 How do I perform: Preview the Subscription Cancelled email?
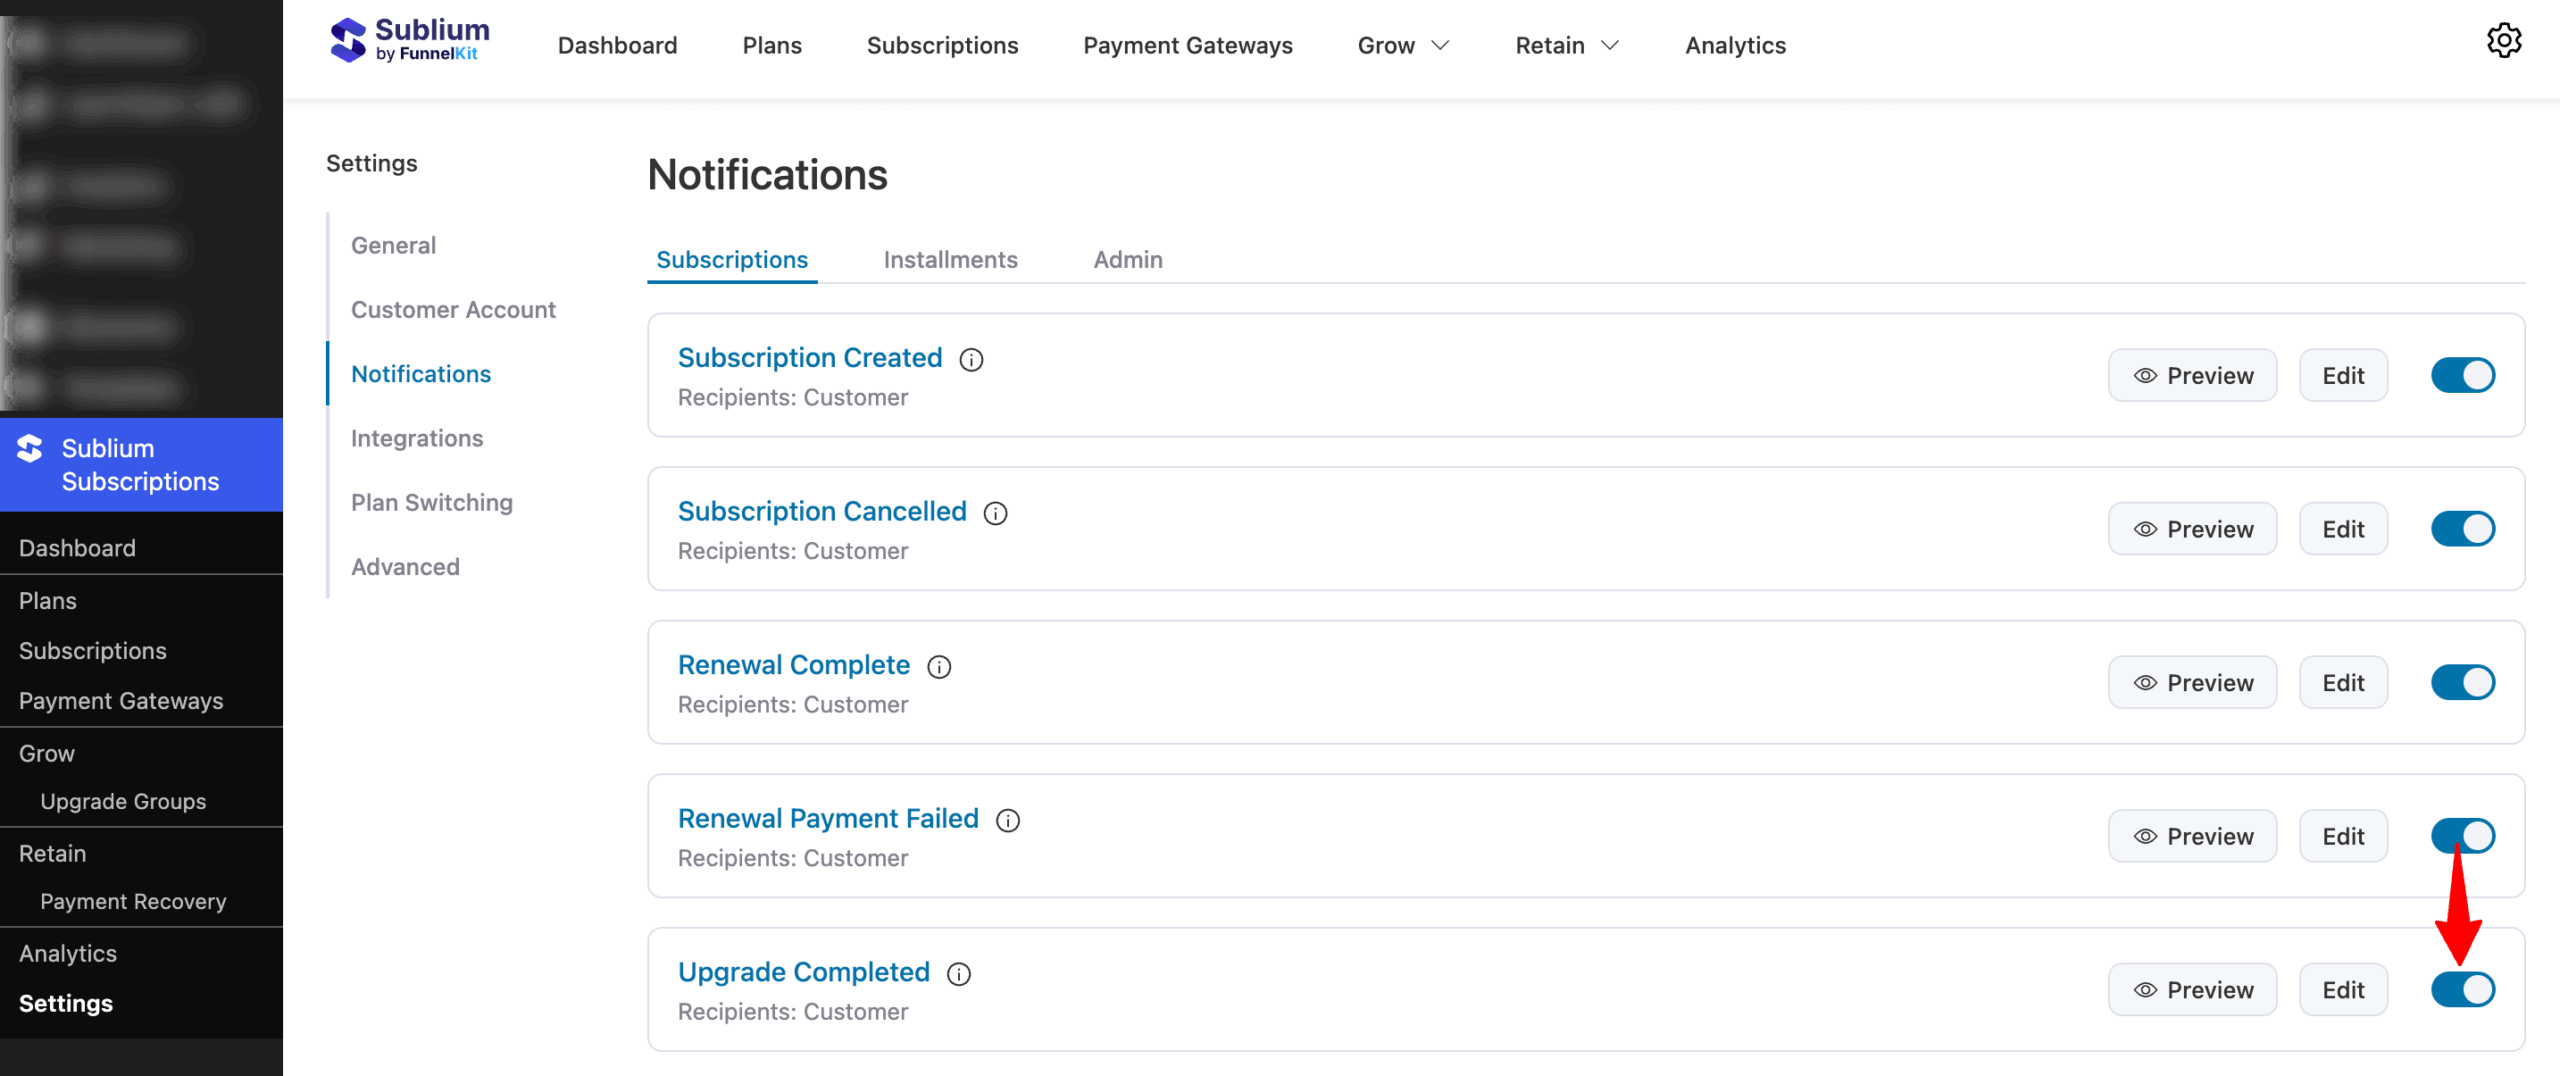2192,528
